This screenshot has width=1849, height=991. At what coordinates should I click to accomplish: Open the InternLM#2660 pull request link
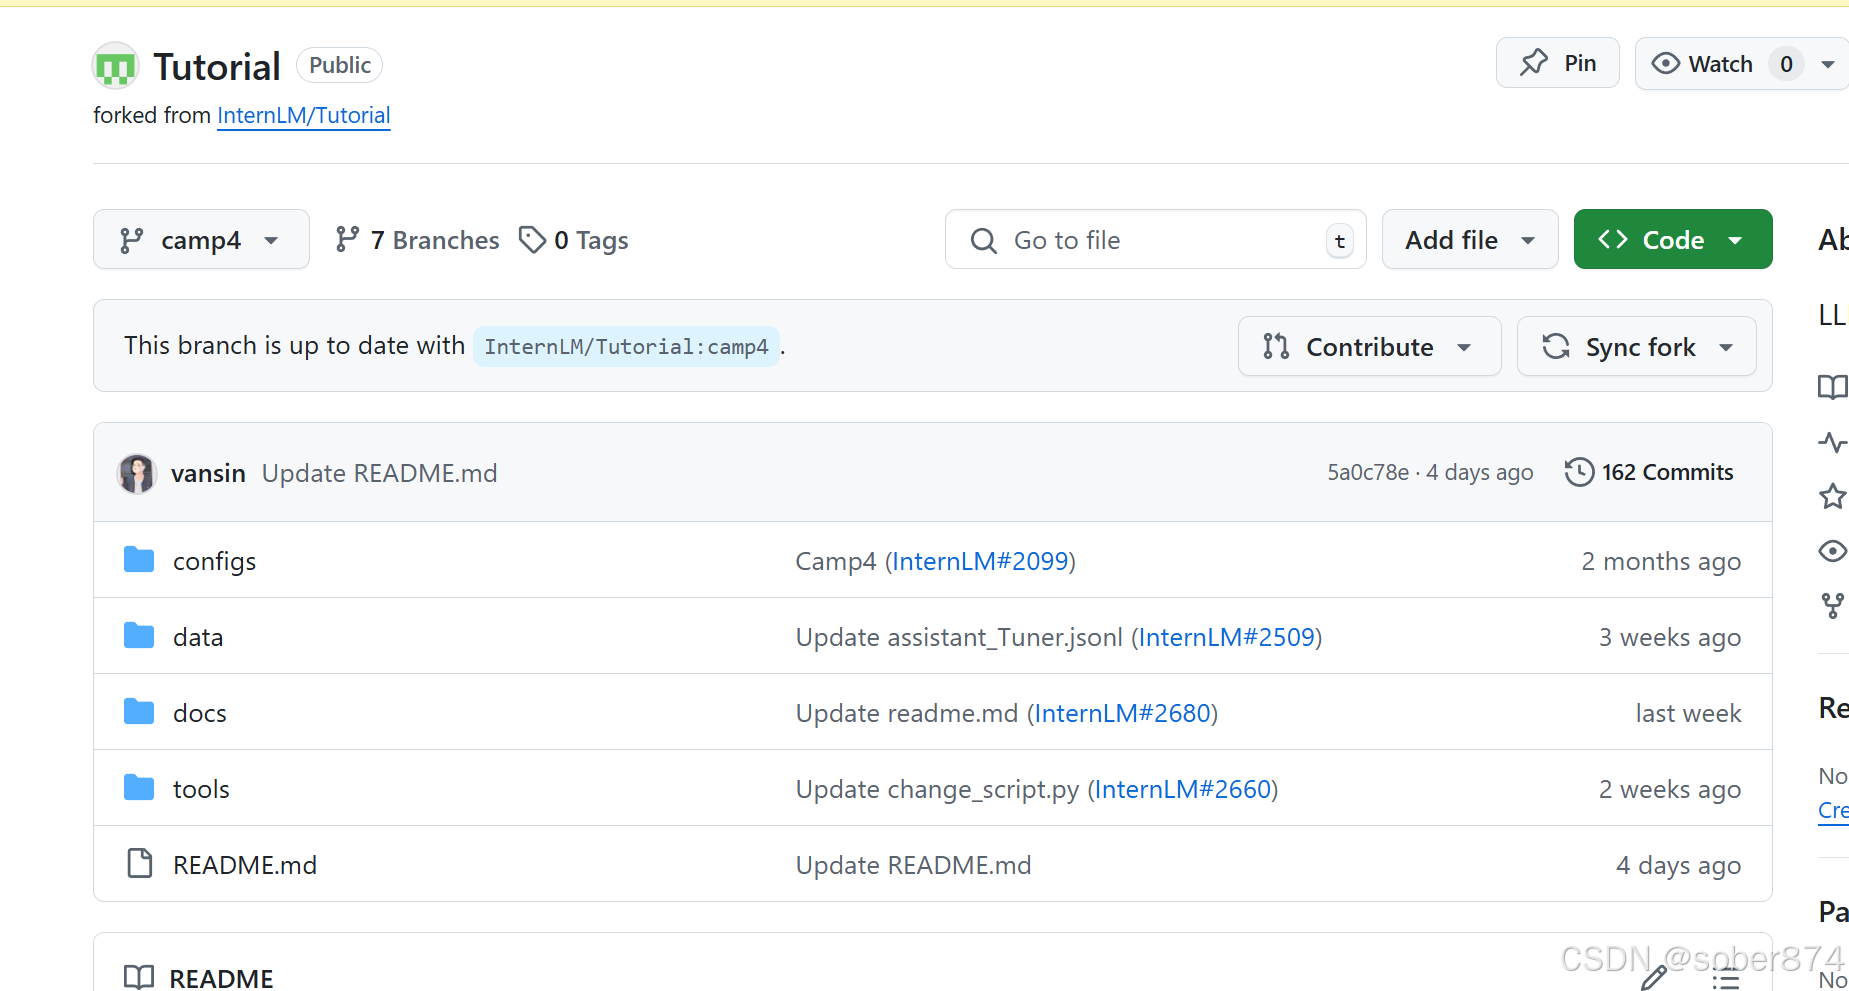tap(1183, 789)
